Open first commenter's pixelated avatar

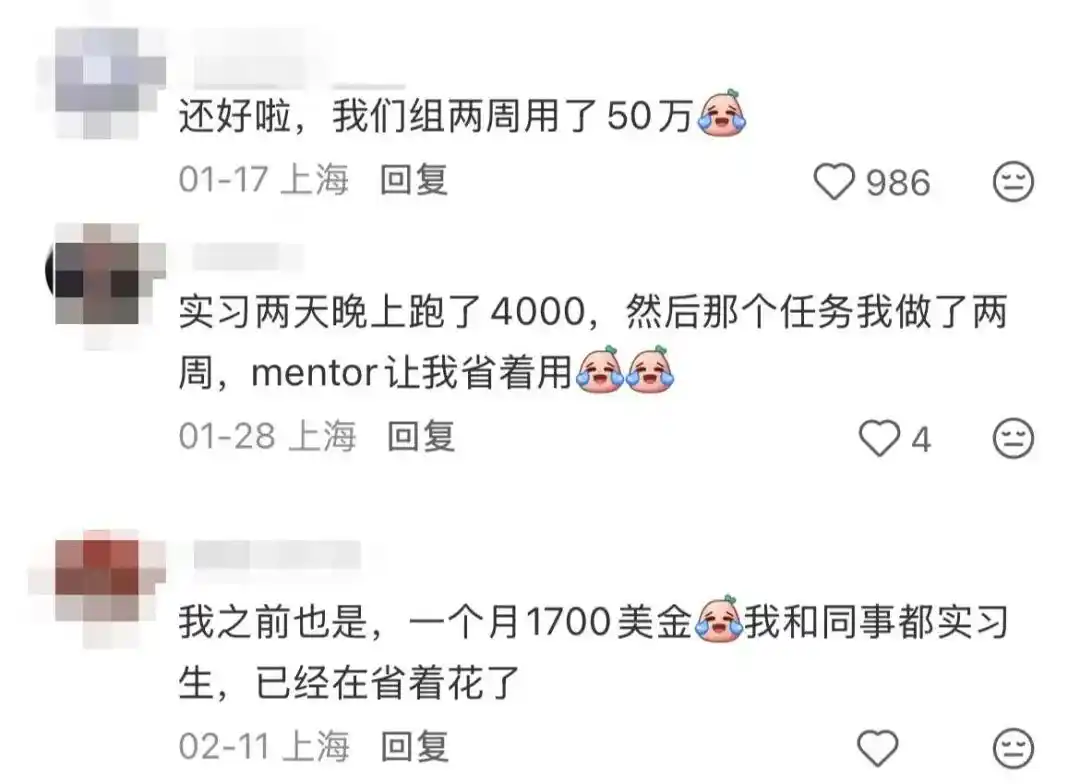tap(103, 83)
